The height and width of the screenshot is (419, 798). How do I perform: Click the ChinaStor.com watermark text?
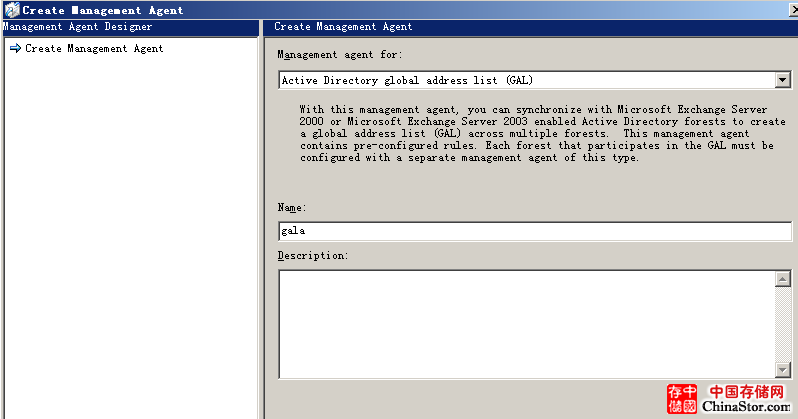pyautogui.click(x=748, y=406)
